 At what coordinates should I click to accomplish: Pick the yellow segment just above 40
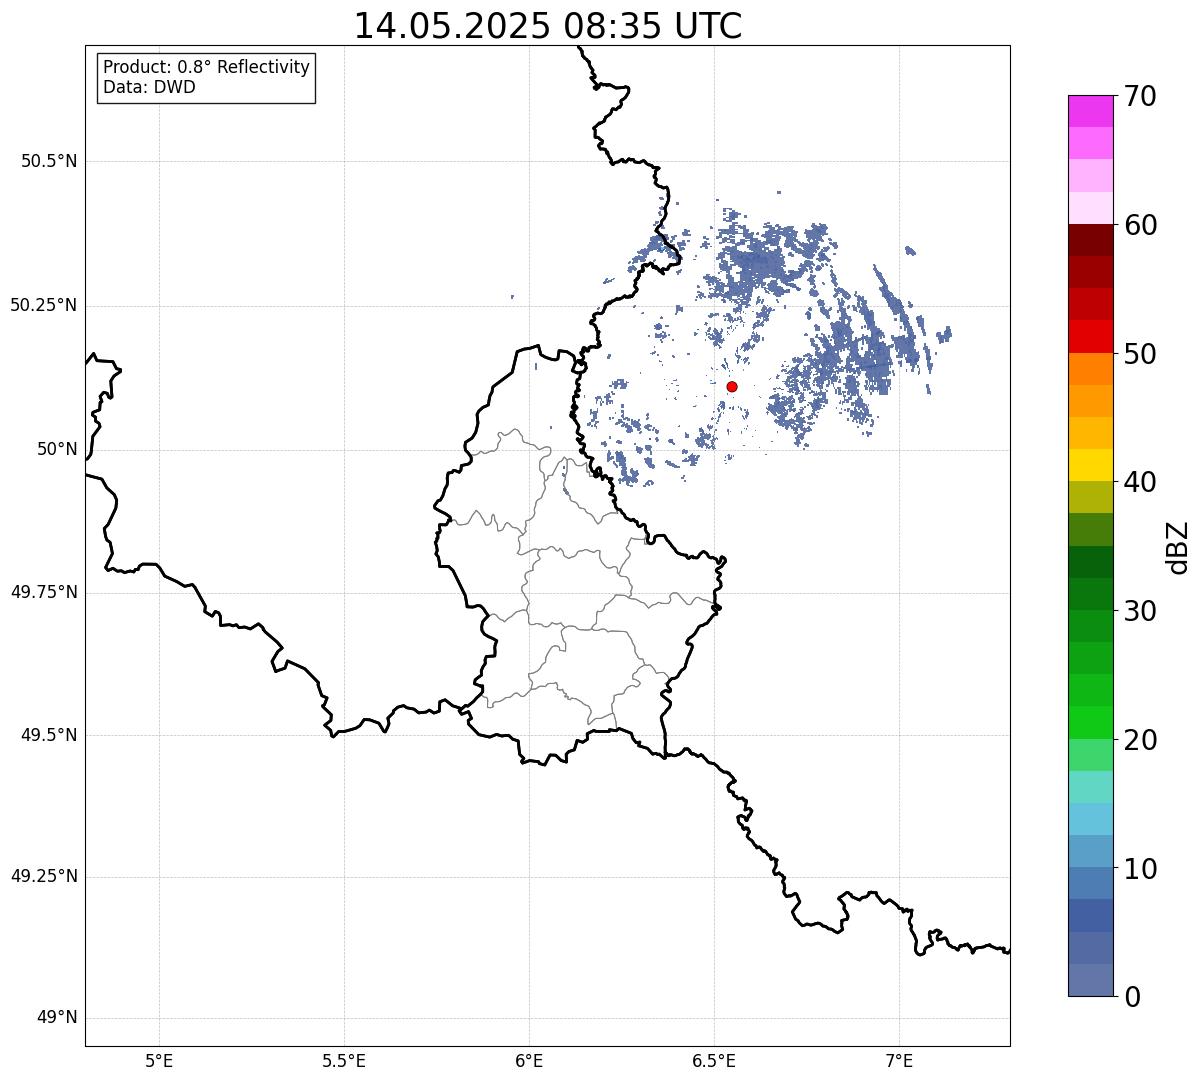[x=1091, y=465]
